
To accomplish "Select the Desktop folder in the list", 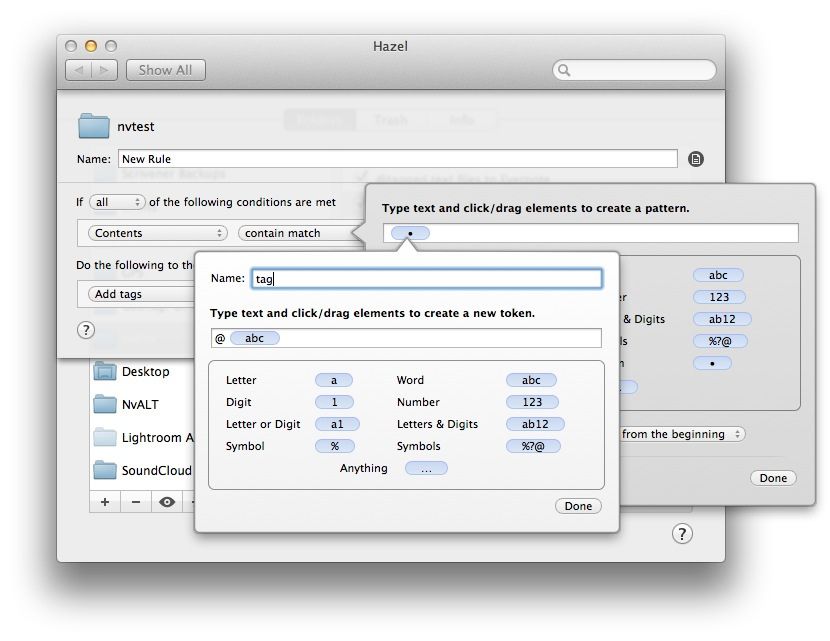I will click(145, 371).
